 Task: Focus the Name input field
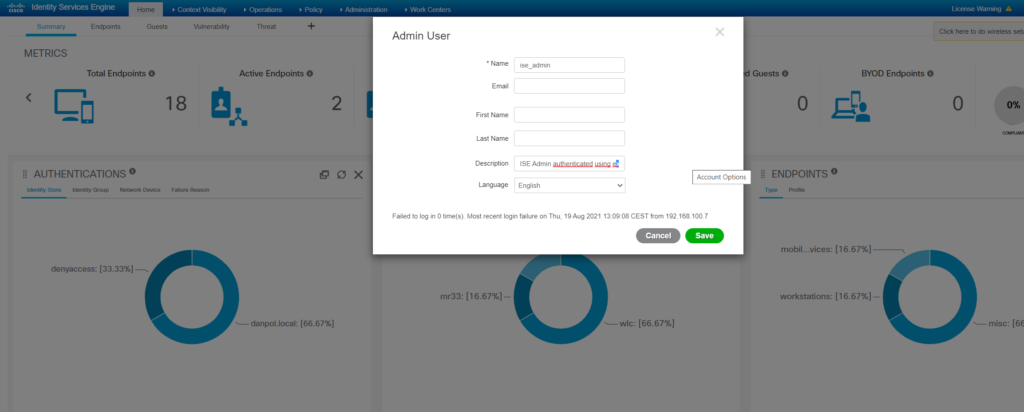tap(569, 65)
